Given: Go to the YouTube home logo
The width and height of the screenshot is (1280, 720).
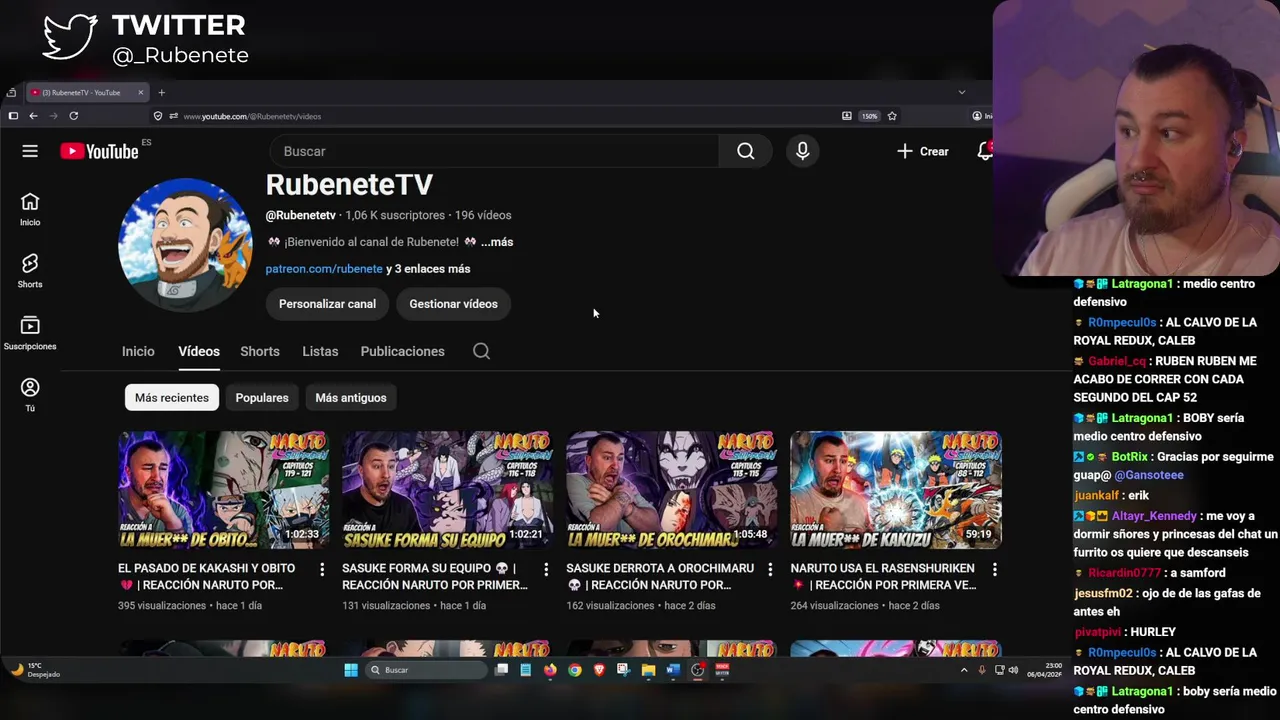Looking at the screenshot, I should point(99,151).
